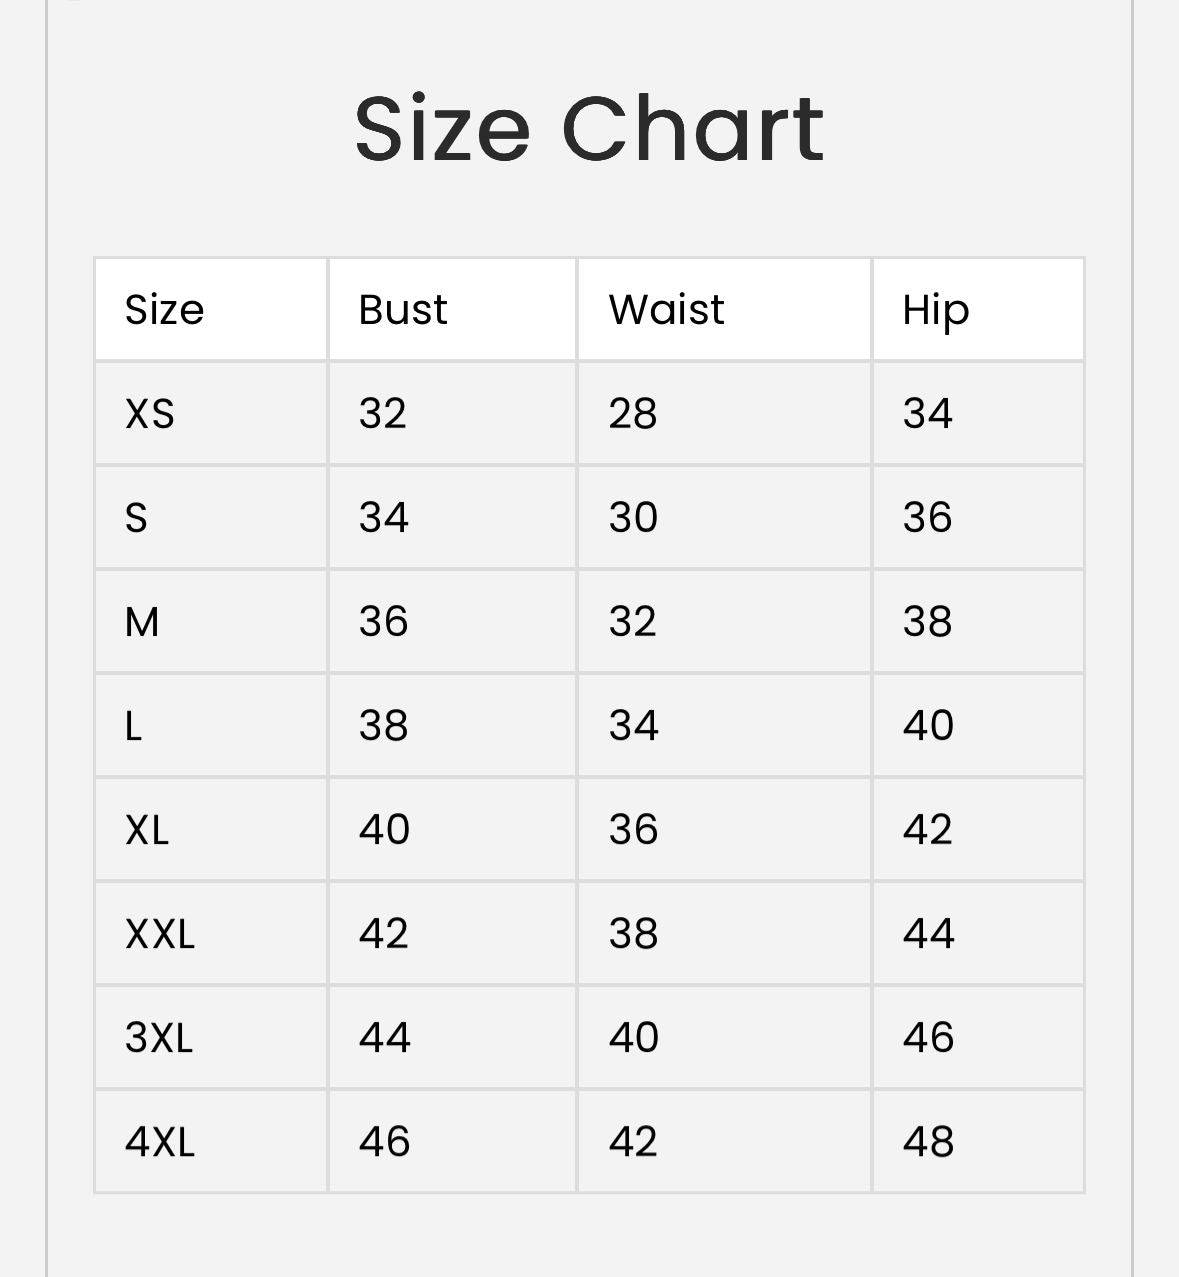Select the L size row label
1179x1277 pixels.
pos(134,726)
